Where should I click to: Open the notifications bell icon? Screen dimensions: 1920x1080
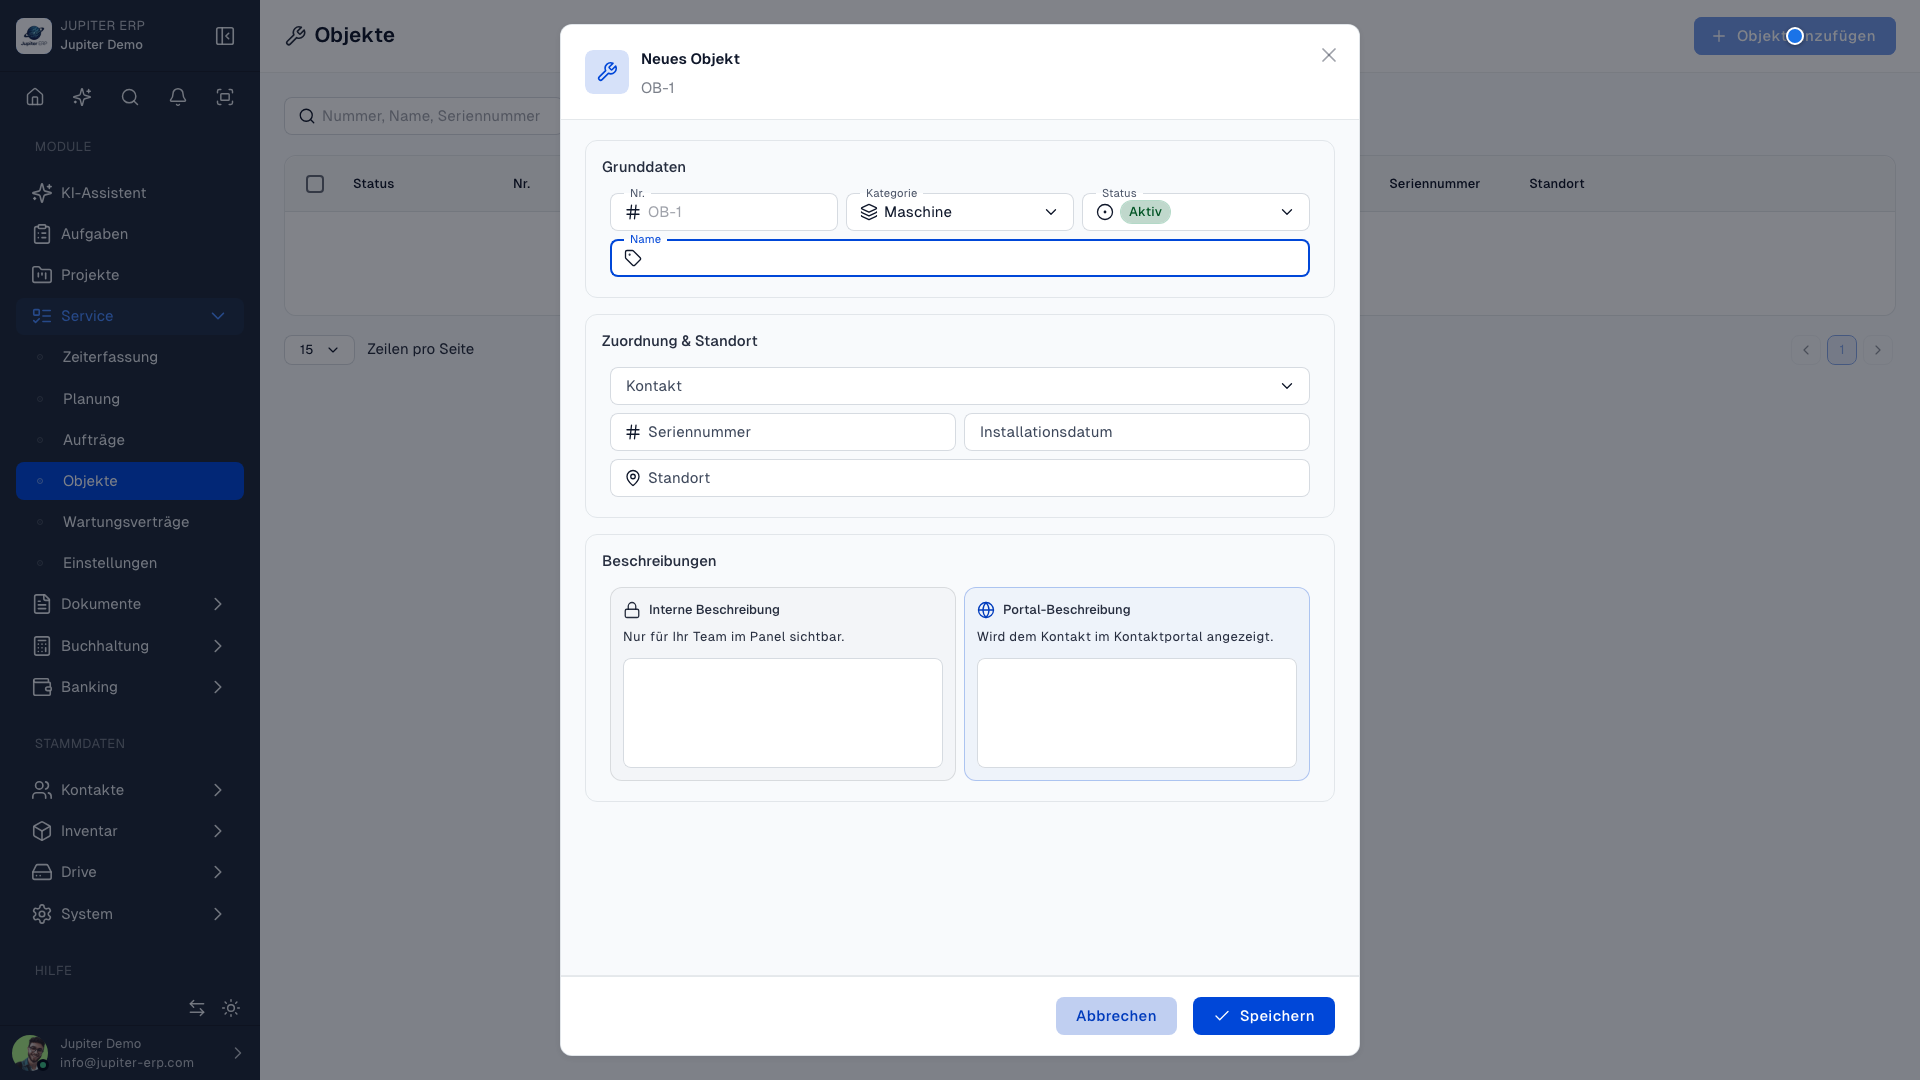178,97
